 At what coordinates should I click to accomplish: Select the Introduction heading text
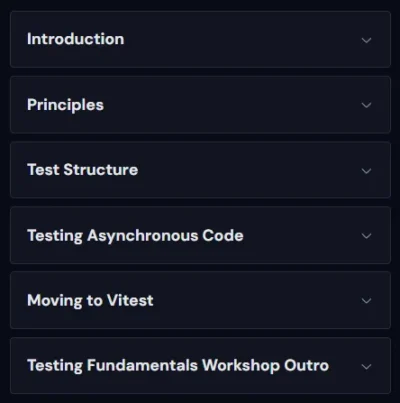click(x=76, y=39)
